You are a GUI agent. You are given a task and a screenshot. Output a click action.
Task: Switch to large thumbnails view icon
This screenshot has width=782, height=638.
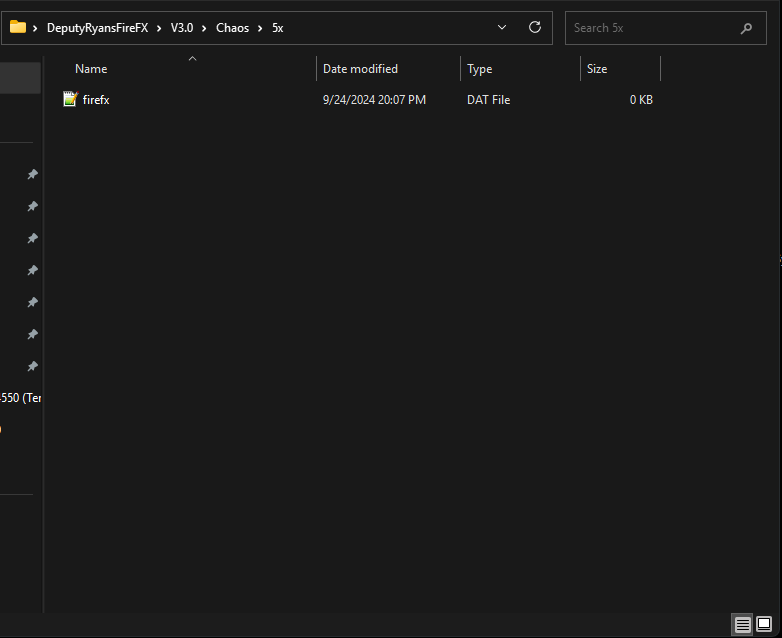pyautogui.click(x=764, y=624)
